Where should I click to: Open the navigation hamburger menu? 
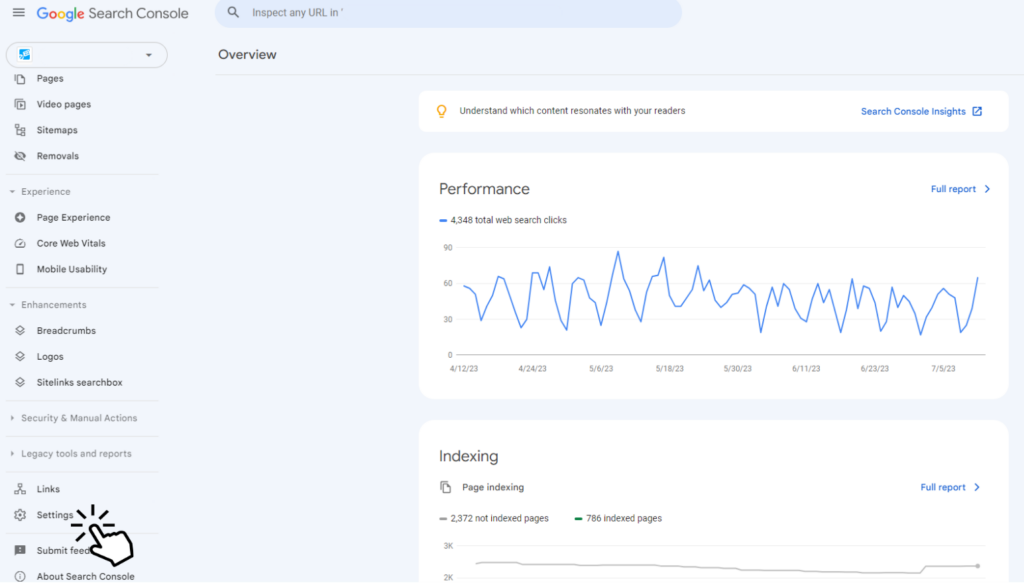pyautogui.click(x=18, y=13)
